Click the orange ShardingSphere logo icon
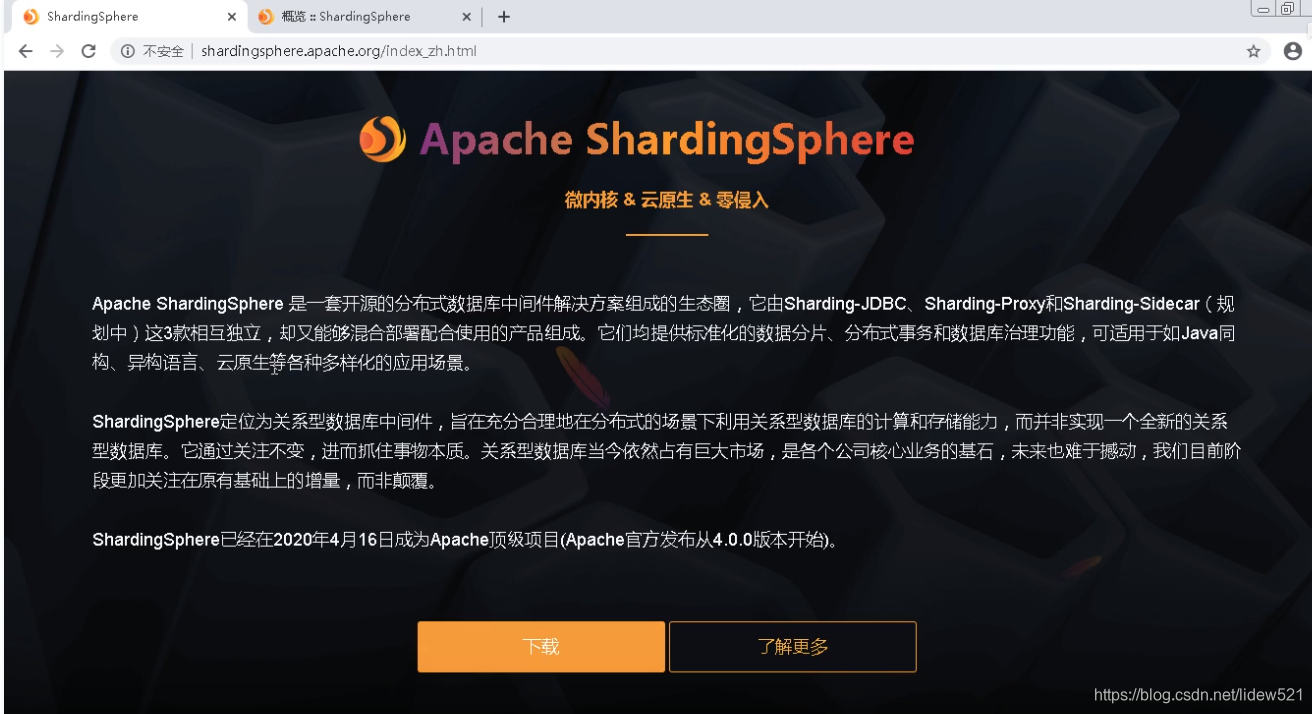 pos(383,139)
